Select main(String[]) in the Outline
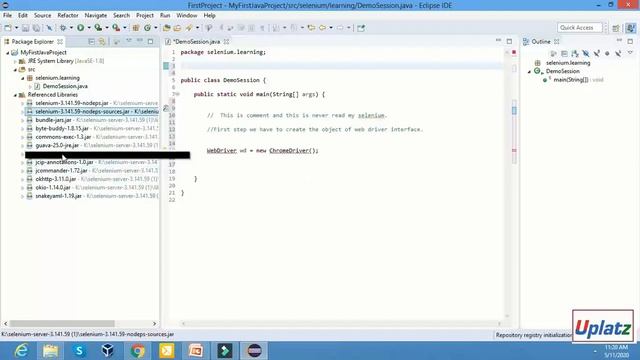640x360 pixels. pos(571,80)
